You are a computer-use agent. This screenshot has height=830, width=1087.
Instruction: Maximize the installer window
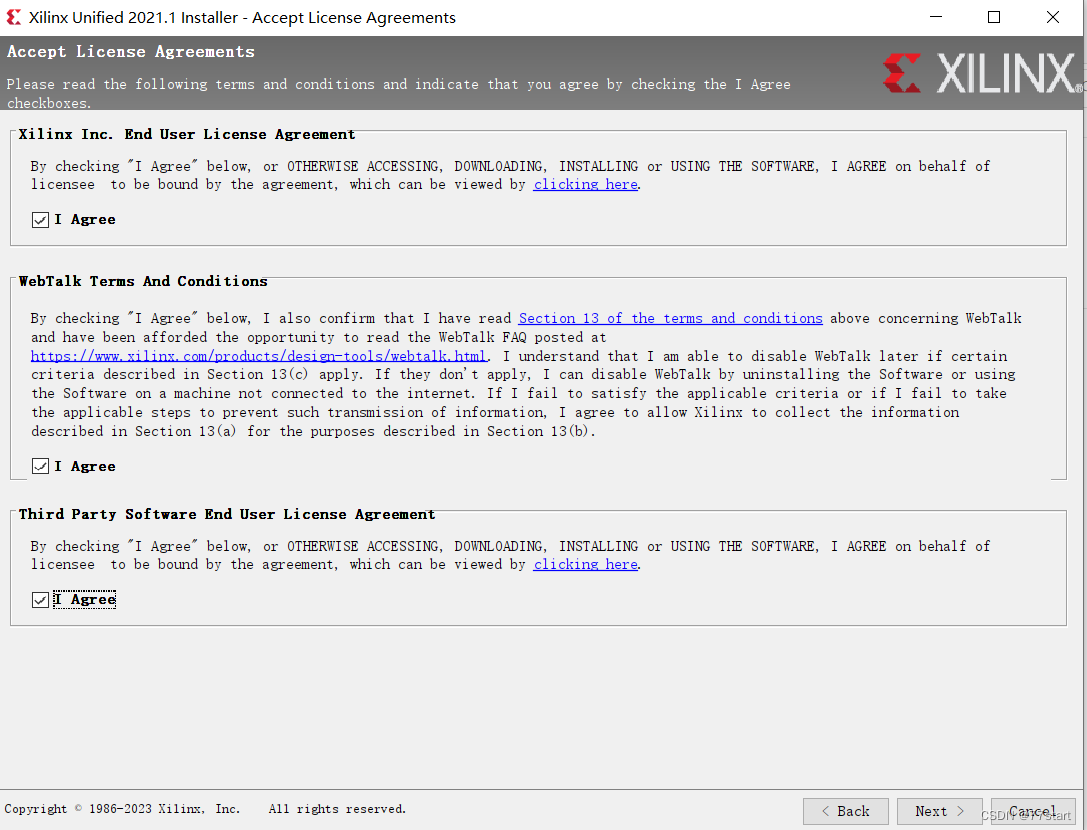pyautogui.click(x=994, y=17)
